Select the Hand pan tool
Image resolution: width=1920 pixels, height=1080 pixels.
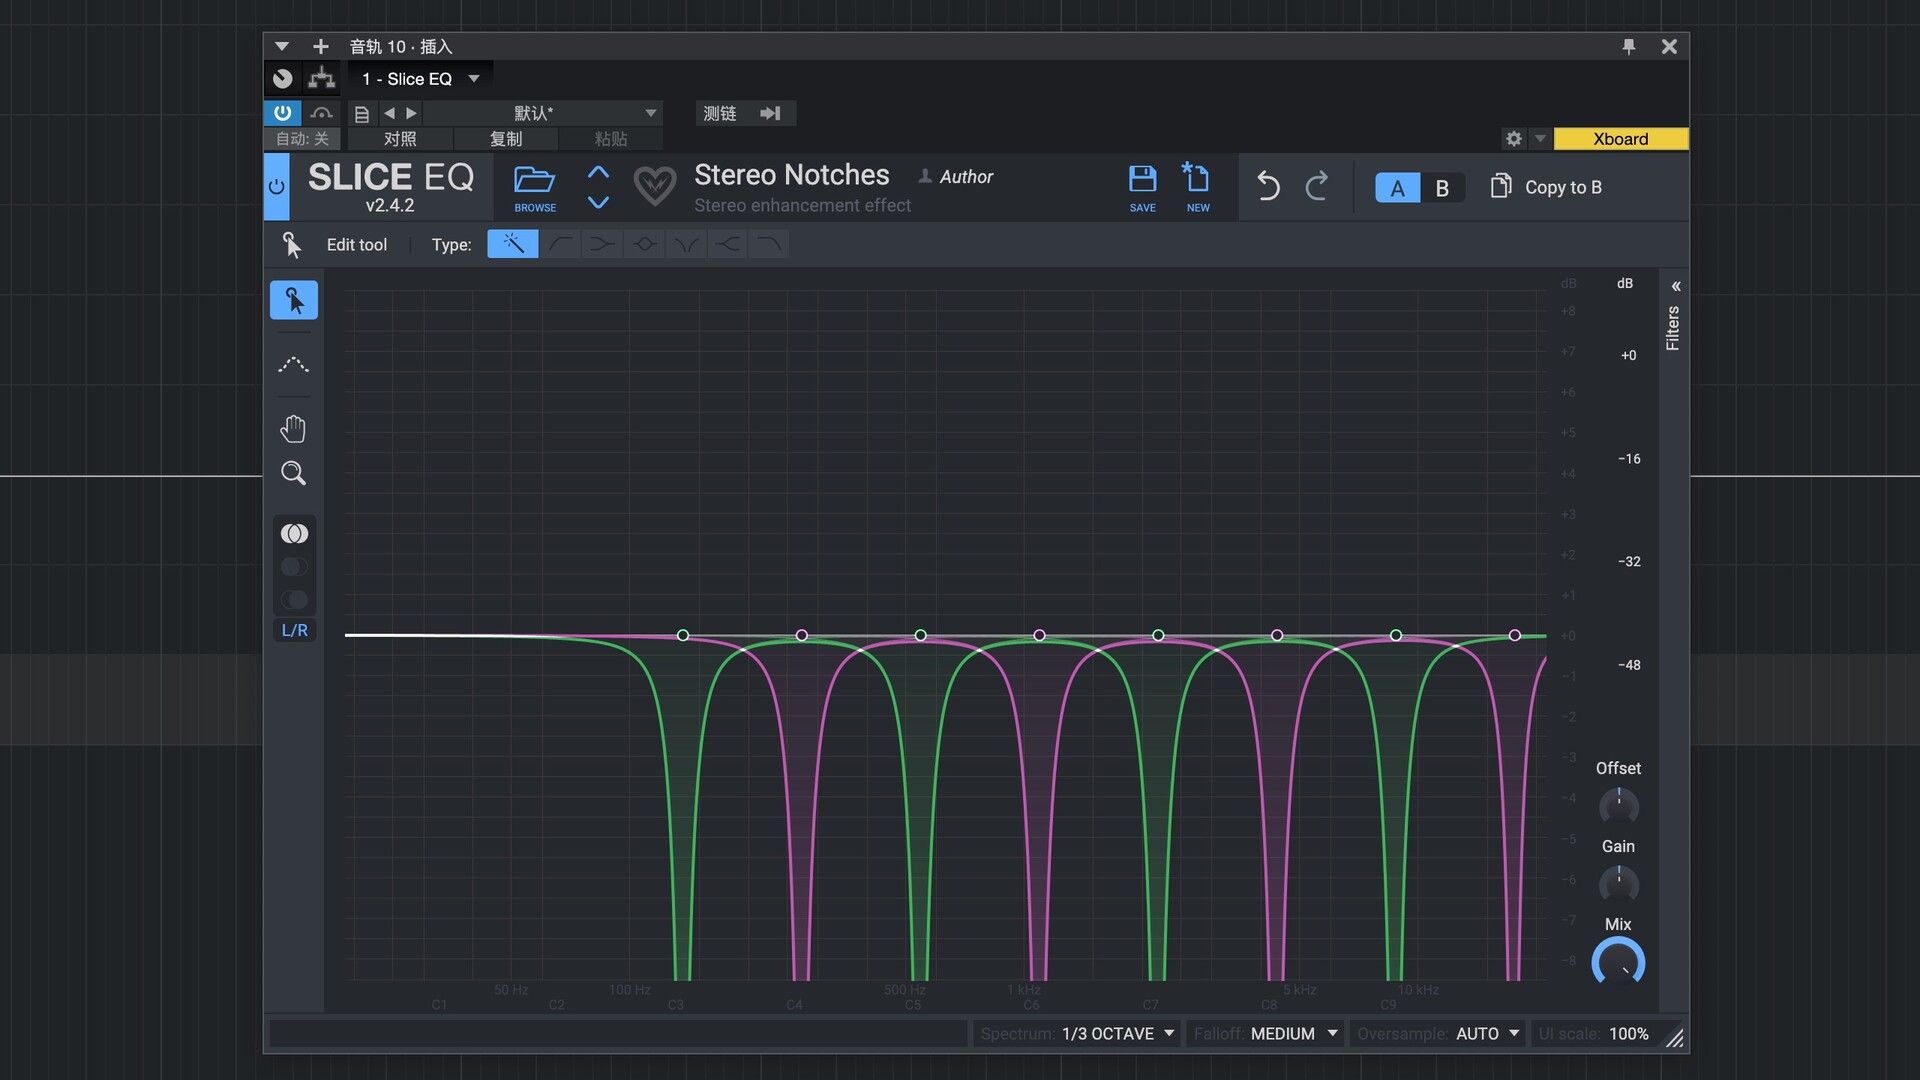click(x=293, y=429)
